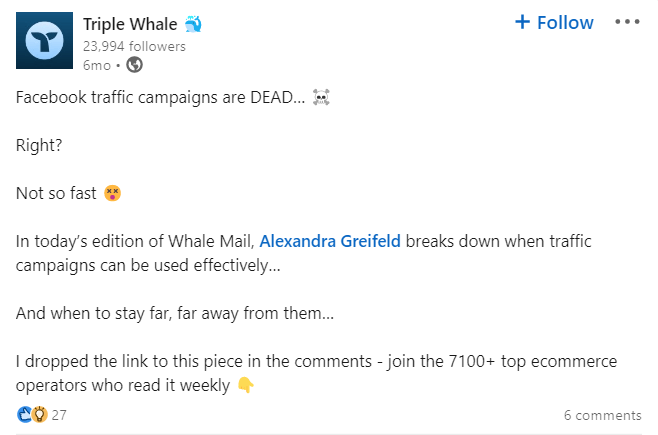Follow Triple Whale

pyautogui.click(x=553, y=22)
